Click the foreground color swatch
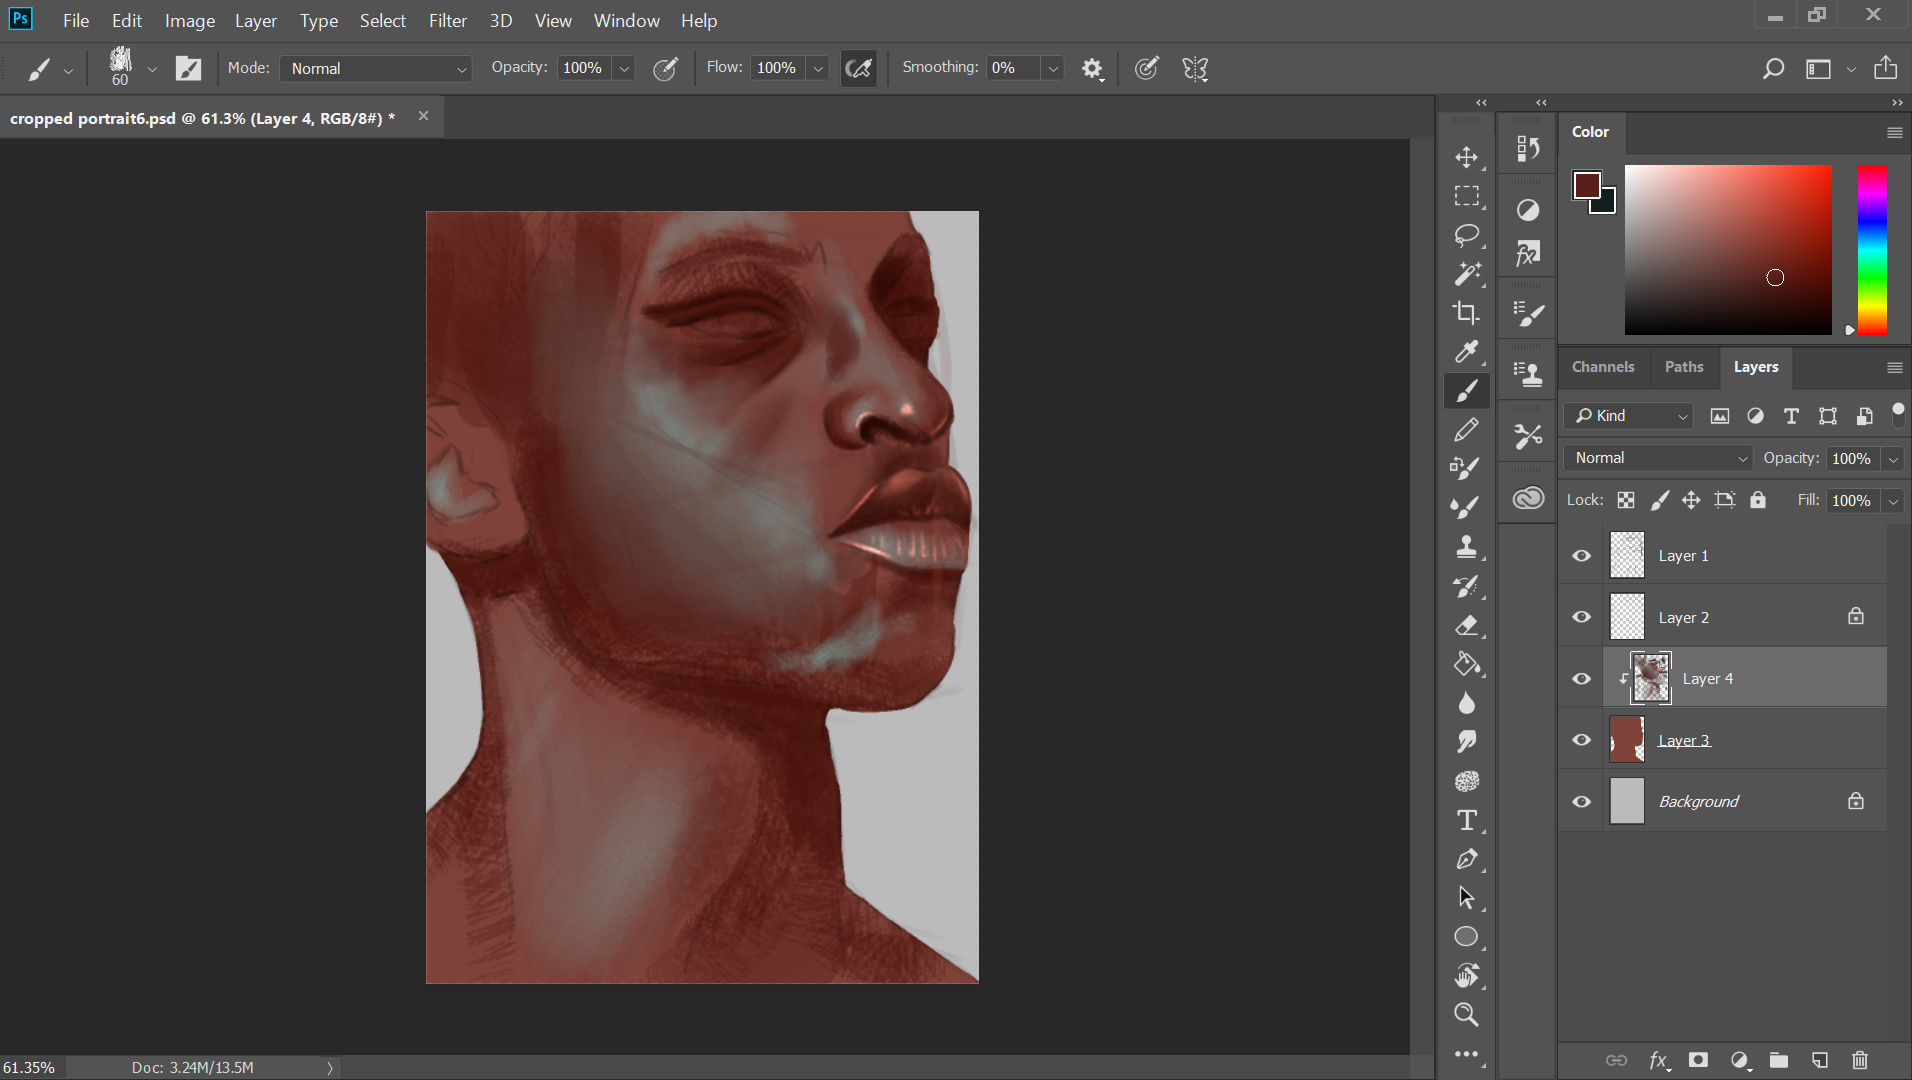1912x1080 pixels. coord(1586,185)
